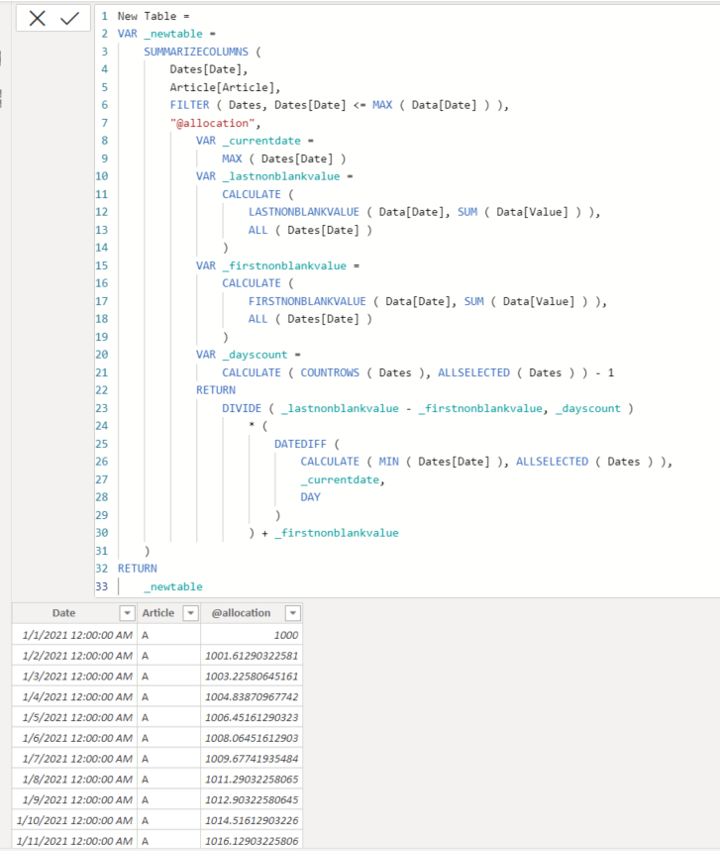Click the final RETURN keyword on line 32

coord(137,568)
